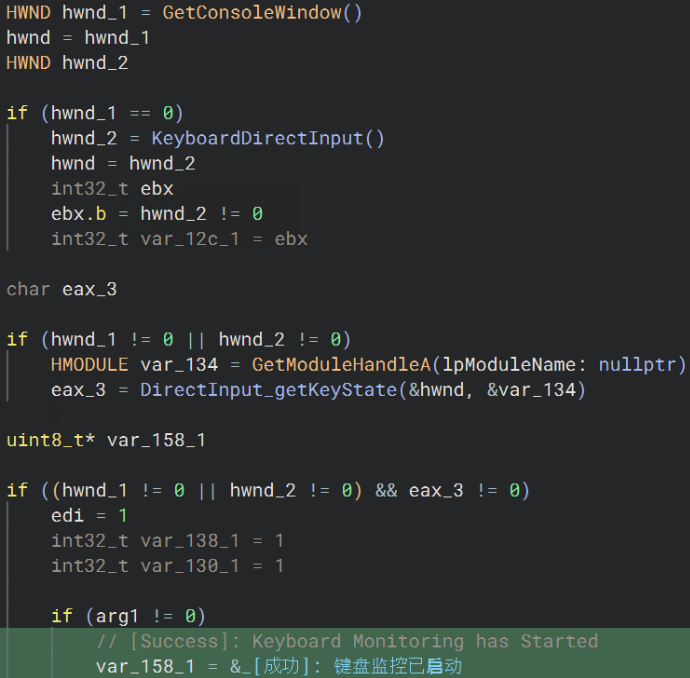Click the nullptr argument value
690x678 pixels.
(x=637, y=364)
